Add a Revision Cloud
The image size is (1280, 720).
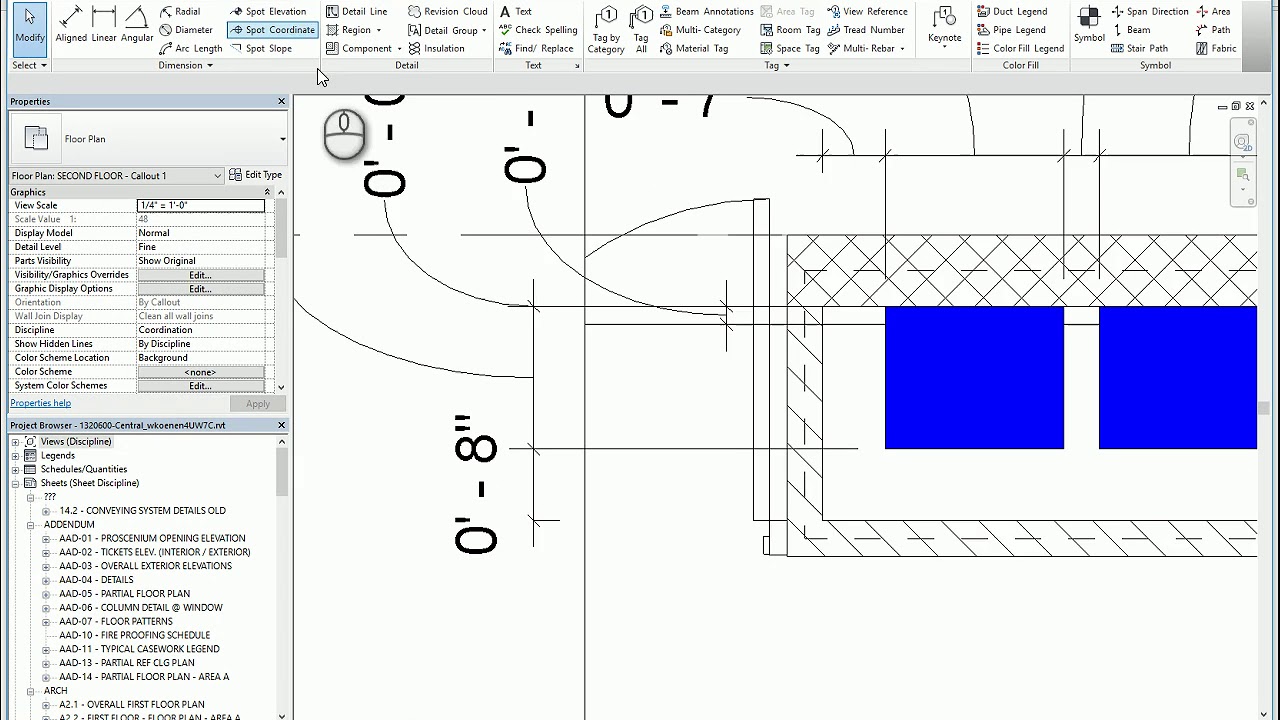447,12
